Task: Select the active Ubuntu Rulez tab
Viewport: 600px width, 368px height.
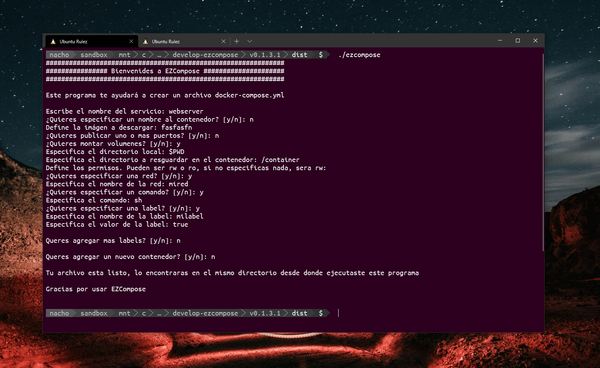Action: click(x=91, y=41)
